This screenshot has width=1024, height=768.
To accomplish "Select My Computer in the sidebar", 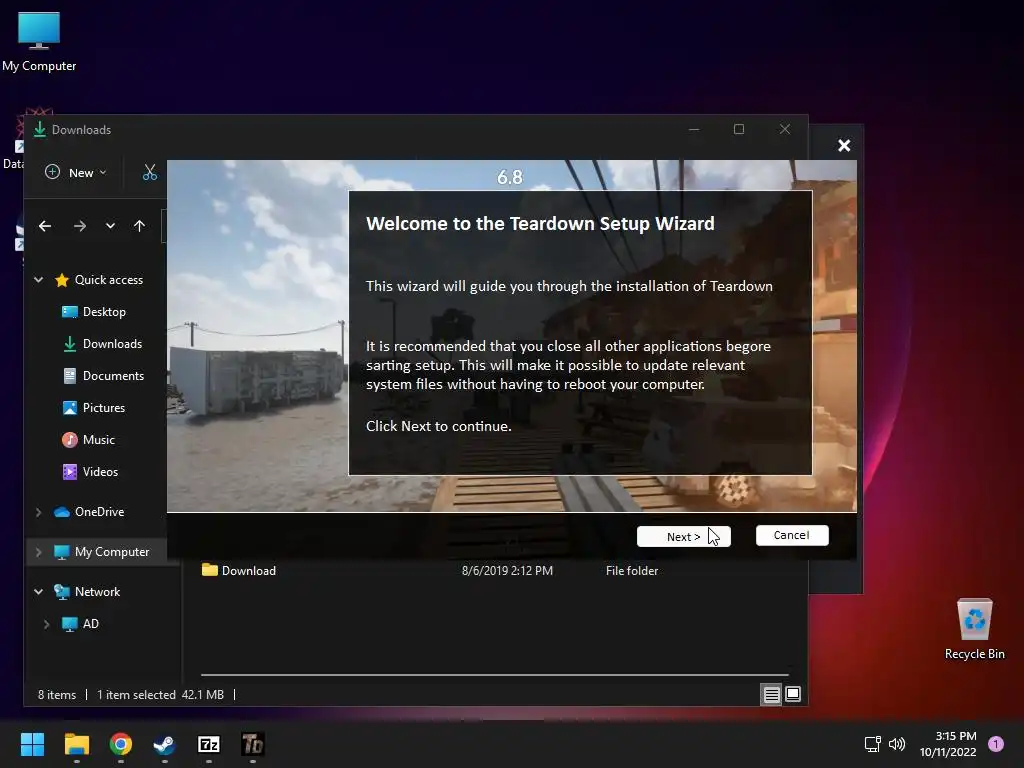I will point(112,552).
